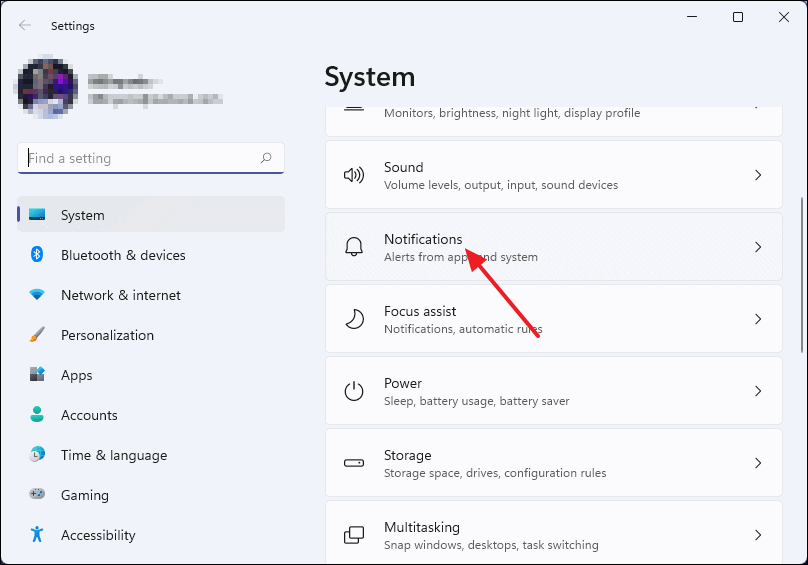Open Storage settings page
Viewport: 808px width, 565px height.
click(554, 463)
